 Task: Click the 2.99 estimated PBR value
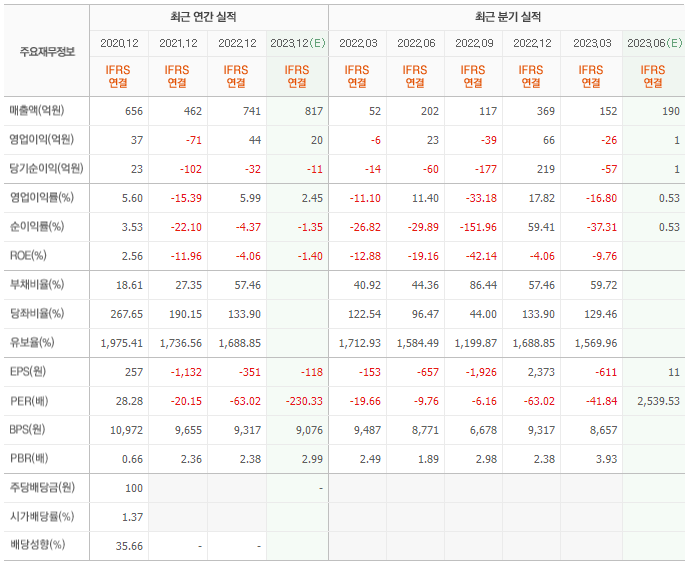click(312, 460)
